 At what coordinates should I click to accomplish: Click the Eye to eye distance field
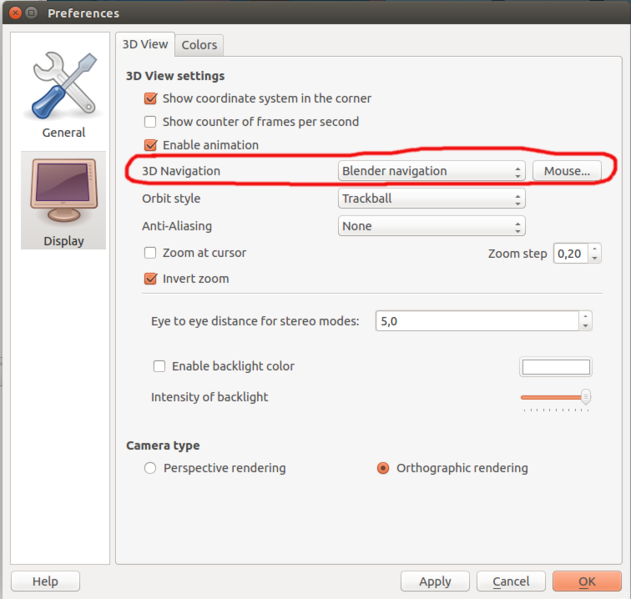pyautogui.click(x=476, y=321)
